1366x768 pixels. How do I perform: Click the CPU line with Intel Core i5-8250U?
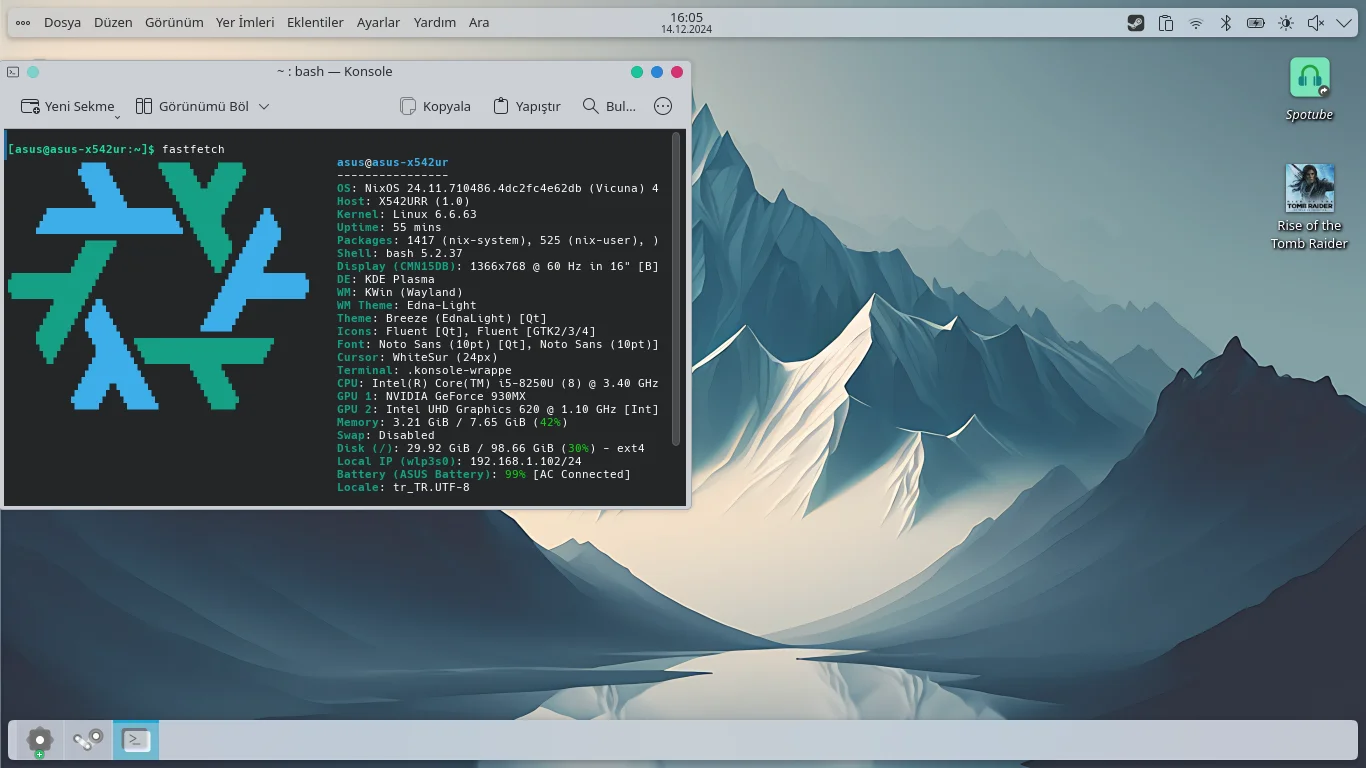click(x=498, y=383)
